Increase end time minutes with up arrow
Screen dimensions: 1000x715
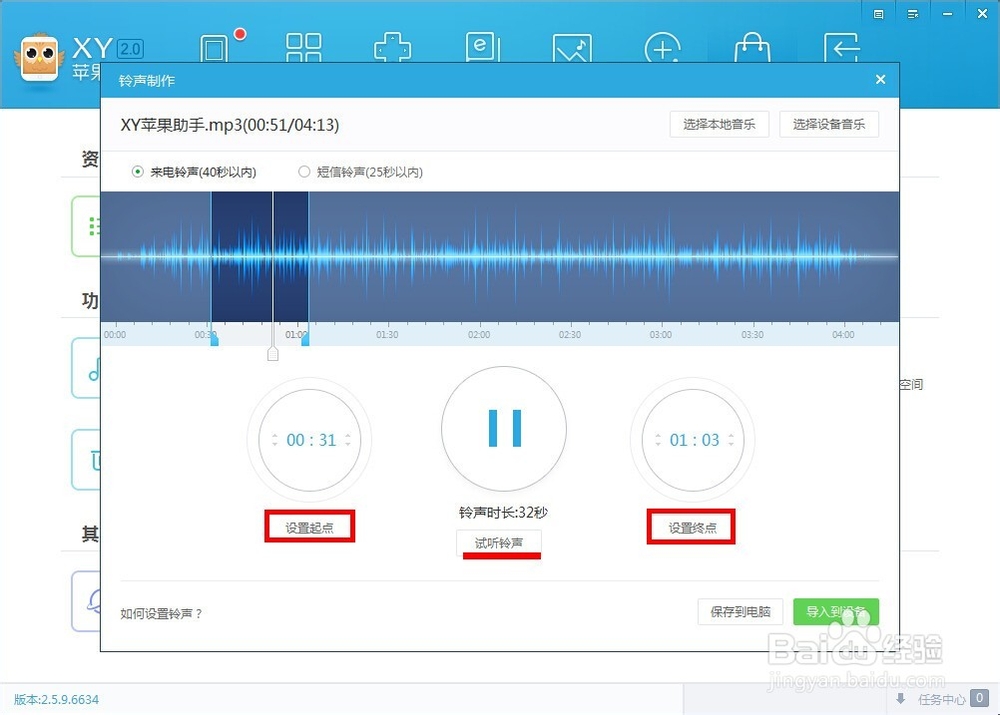(658, 436)
